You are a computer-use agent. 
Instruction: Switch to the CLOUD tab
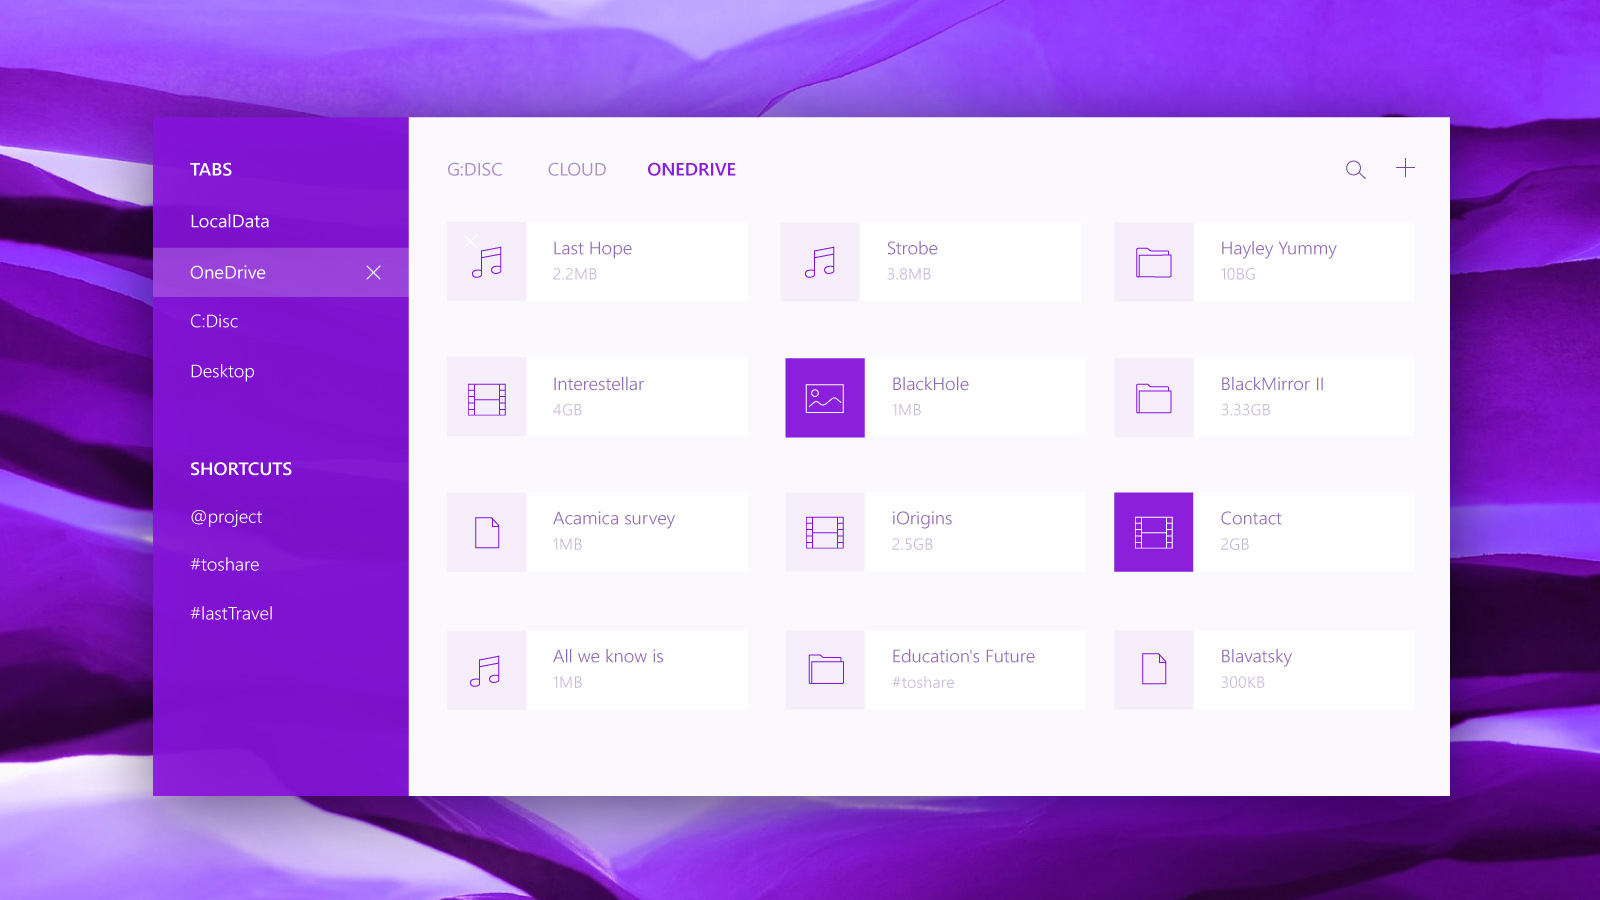point(577,170)
